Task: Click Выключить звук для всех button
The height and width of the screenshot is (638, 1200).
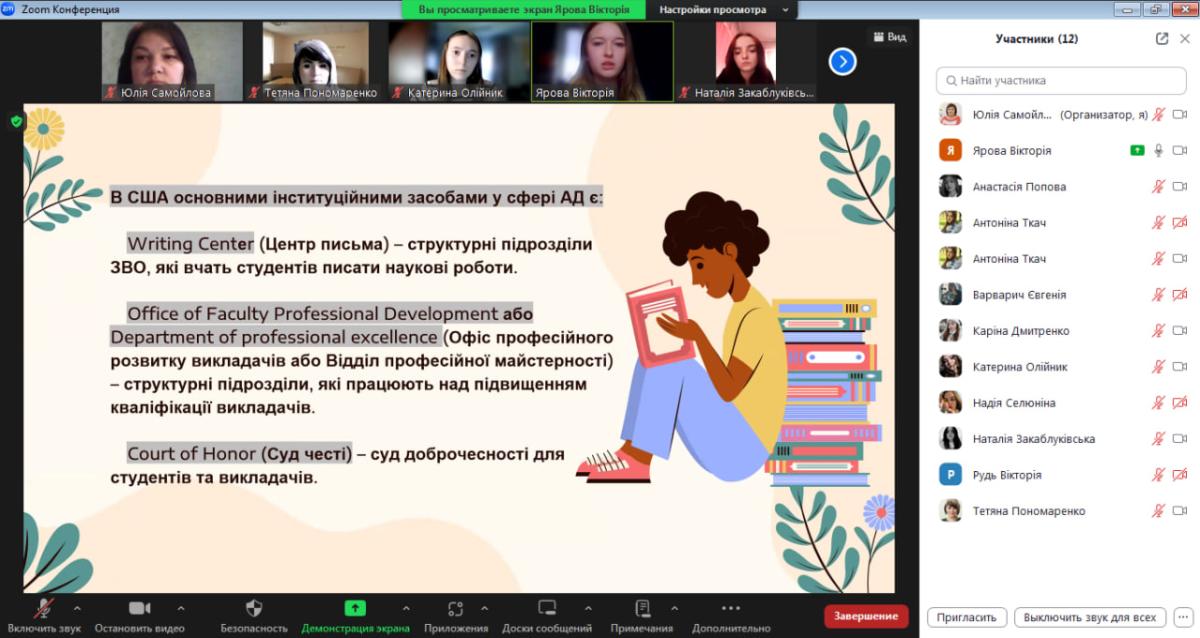Action: pos(1089,617)
